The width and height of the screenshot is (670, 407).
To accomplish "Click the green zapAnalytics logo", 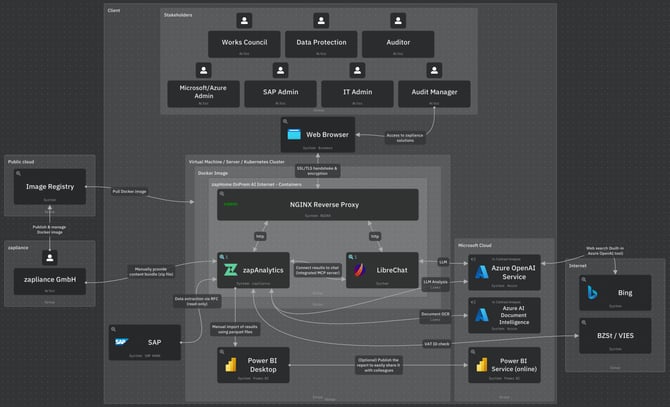I will coord(231,270).
